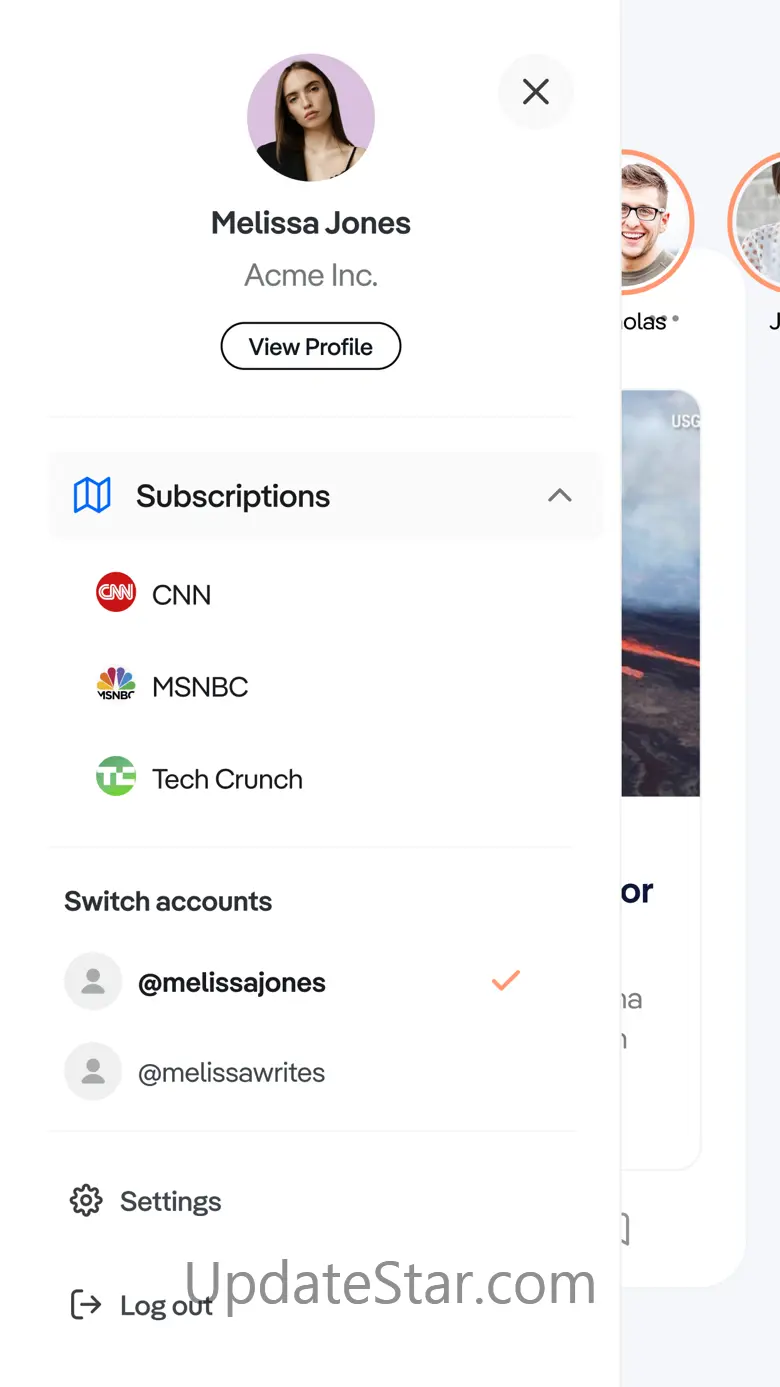Select the @melissajones account
780x1387 pixels.
click(x=232, y=983)
